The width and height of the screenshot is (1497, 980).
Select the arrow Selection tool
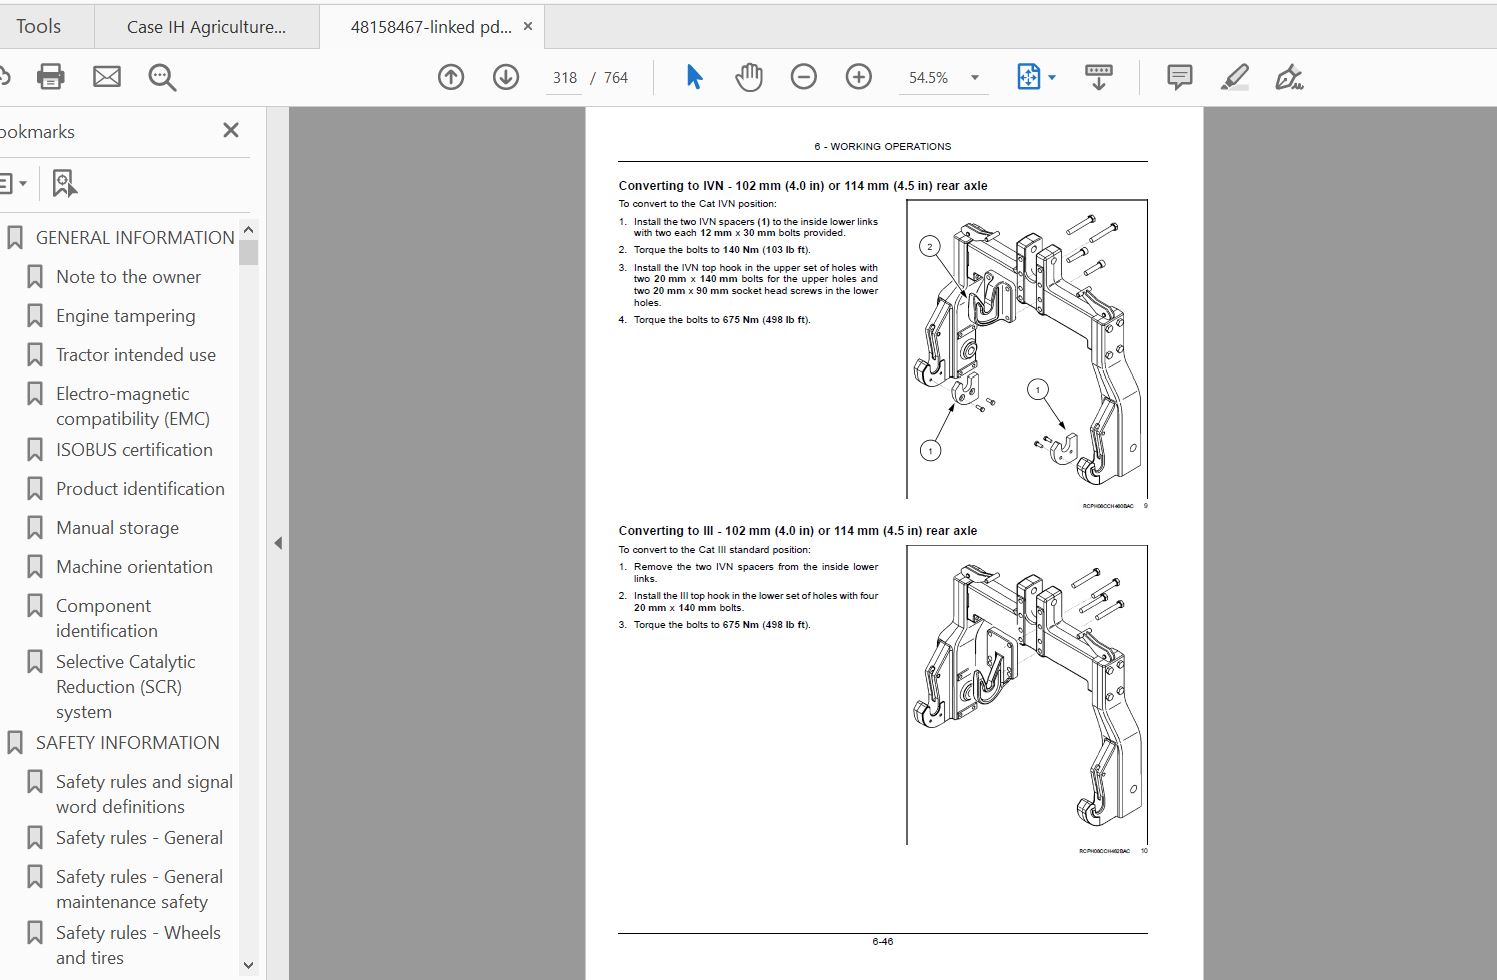[694, 77]
